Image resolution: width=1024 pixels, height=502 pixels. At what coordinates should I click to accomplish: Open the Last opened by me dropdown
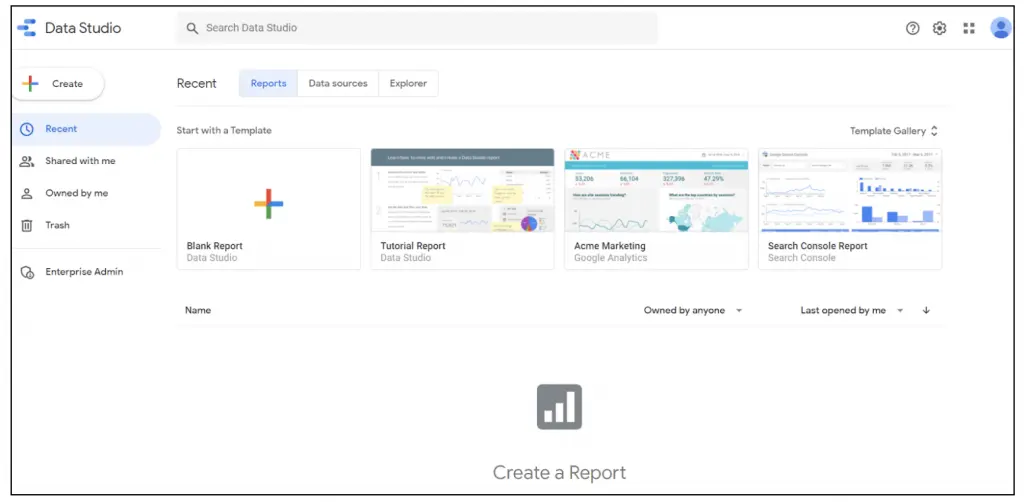tap(851, 311)
